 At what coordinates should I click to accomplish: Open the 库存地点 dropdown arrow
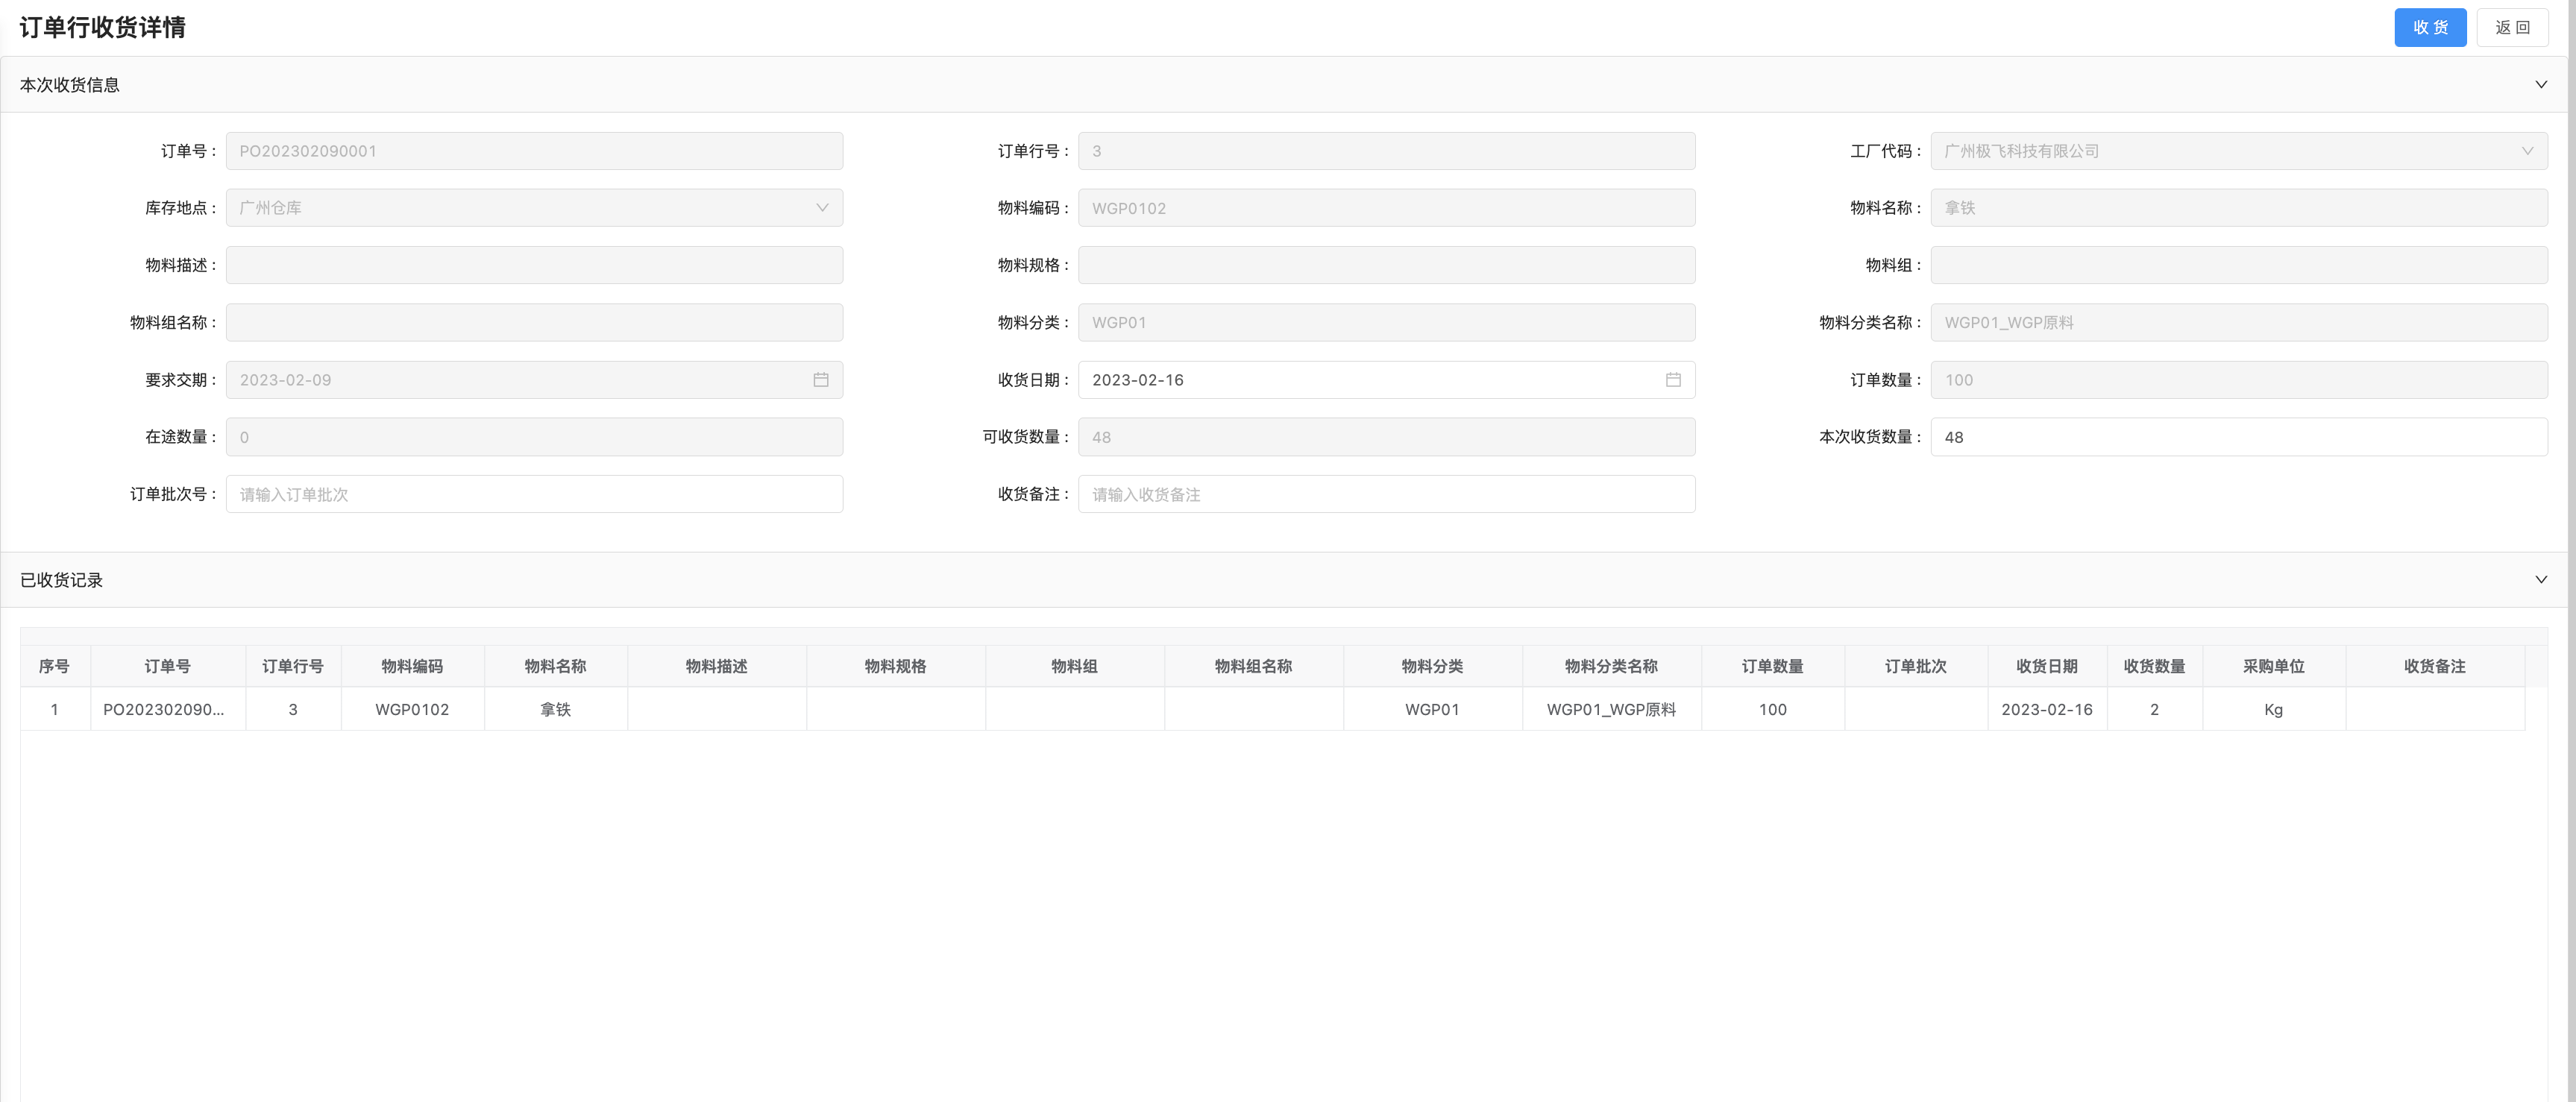point(822,208)
